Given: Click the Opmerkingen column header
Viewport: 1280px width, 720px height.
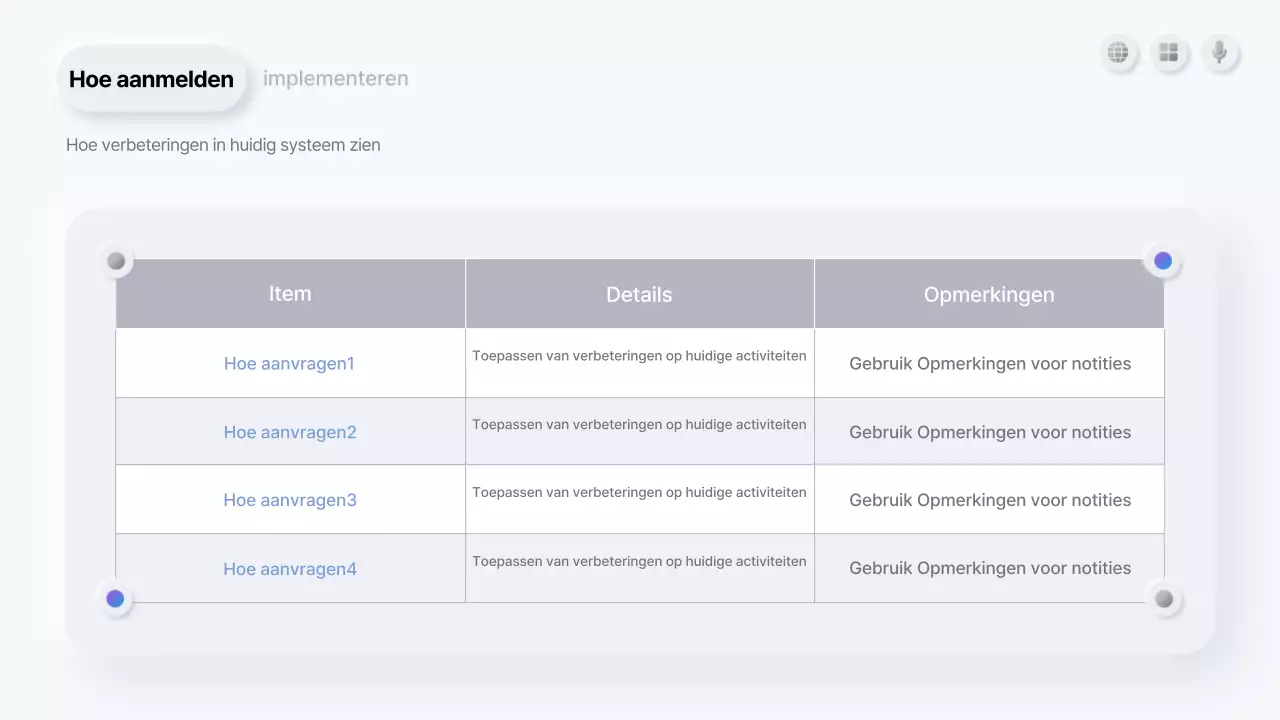Looking at the screenshot, I should click(989, 293).
